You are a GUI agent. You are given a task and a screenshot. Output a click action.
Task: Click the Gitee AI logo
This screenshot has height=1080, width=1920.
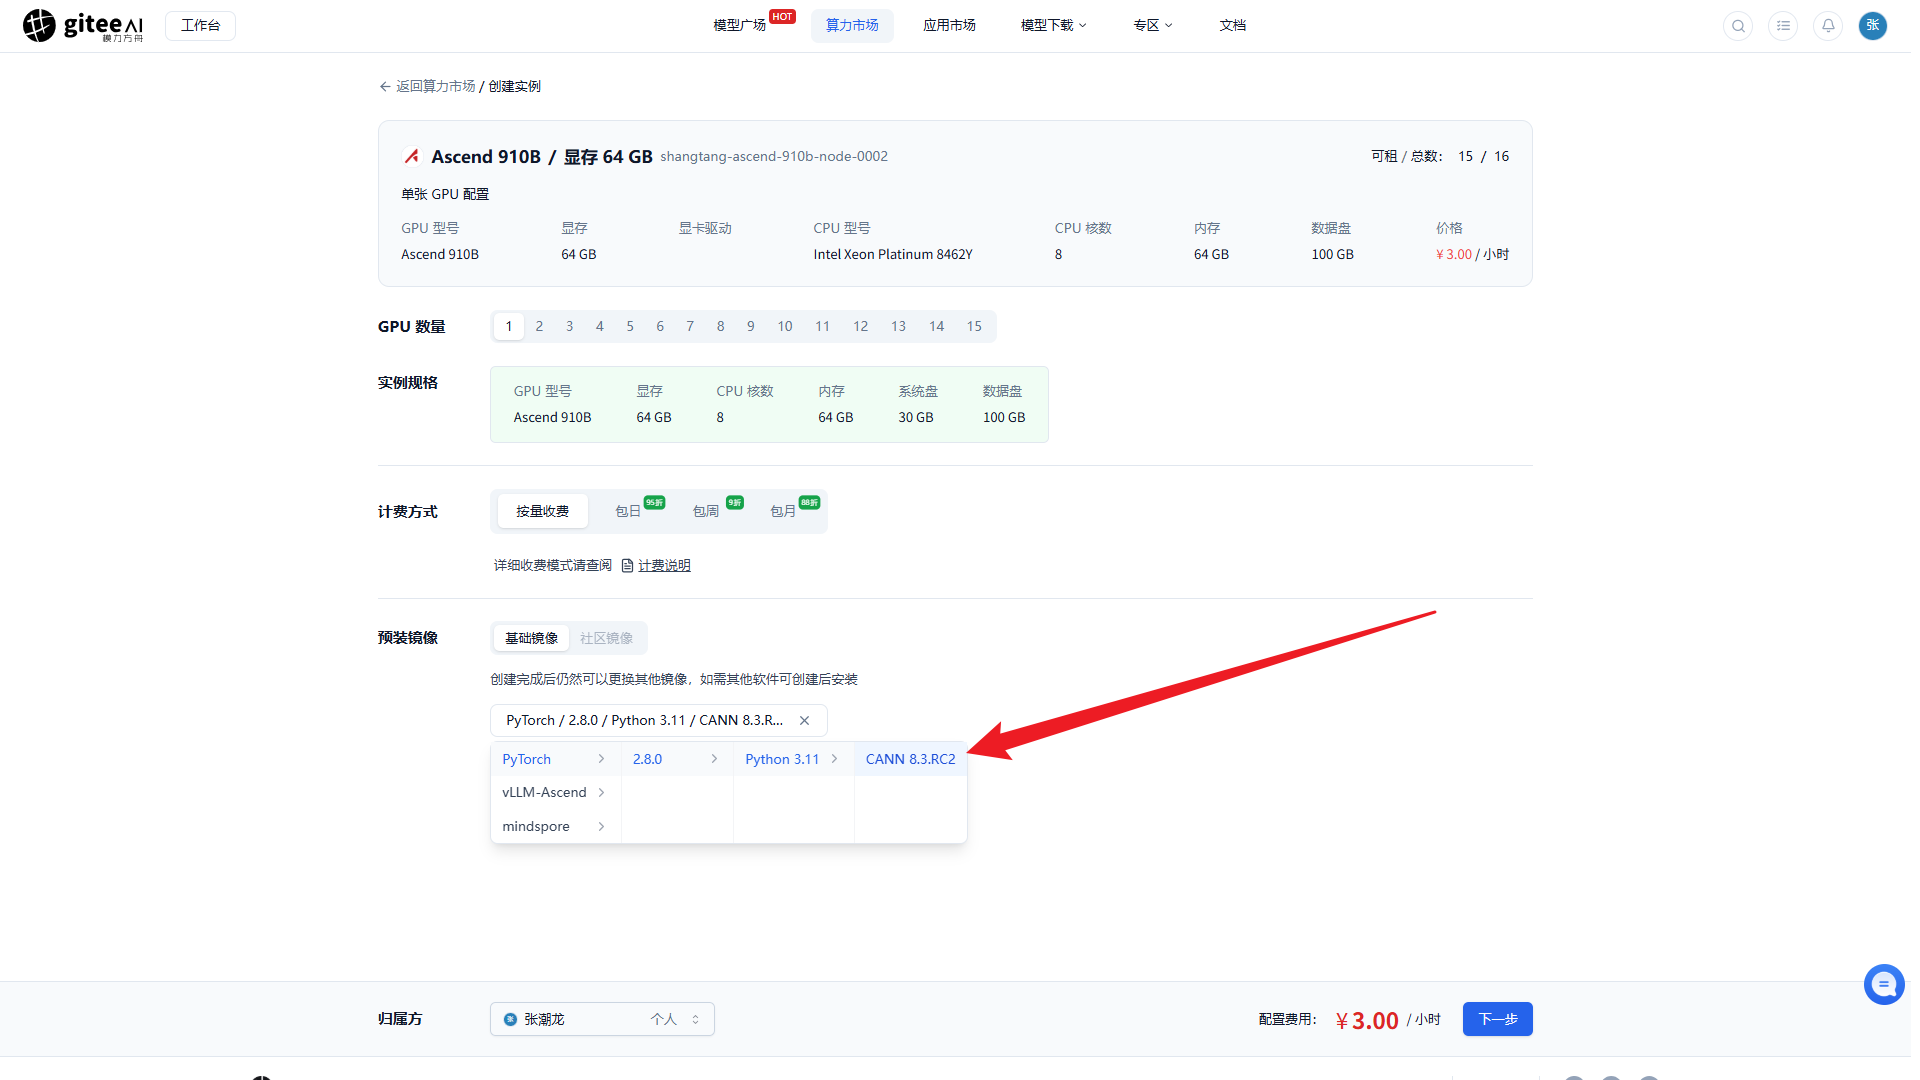[x=83, y=26]
